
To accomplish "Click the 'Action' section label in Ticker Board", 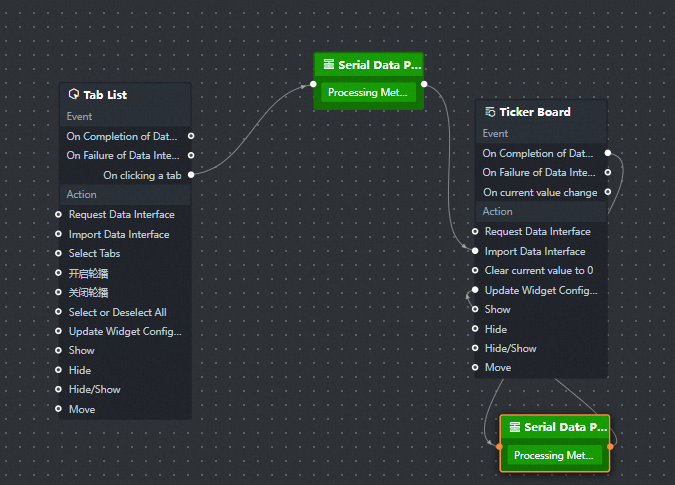I will 497,211.
